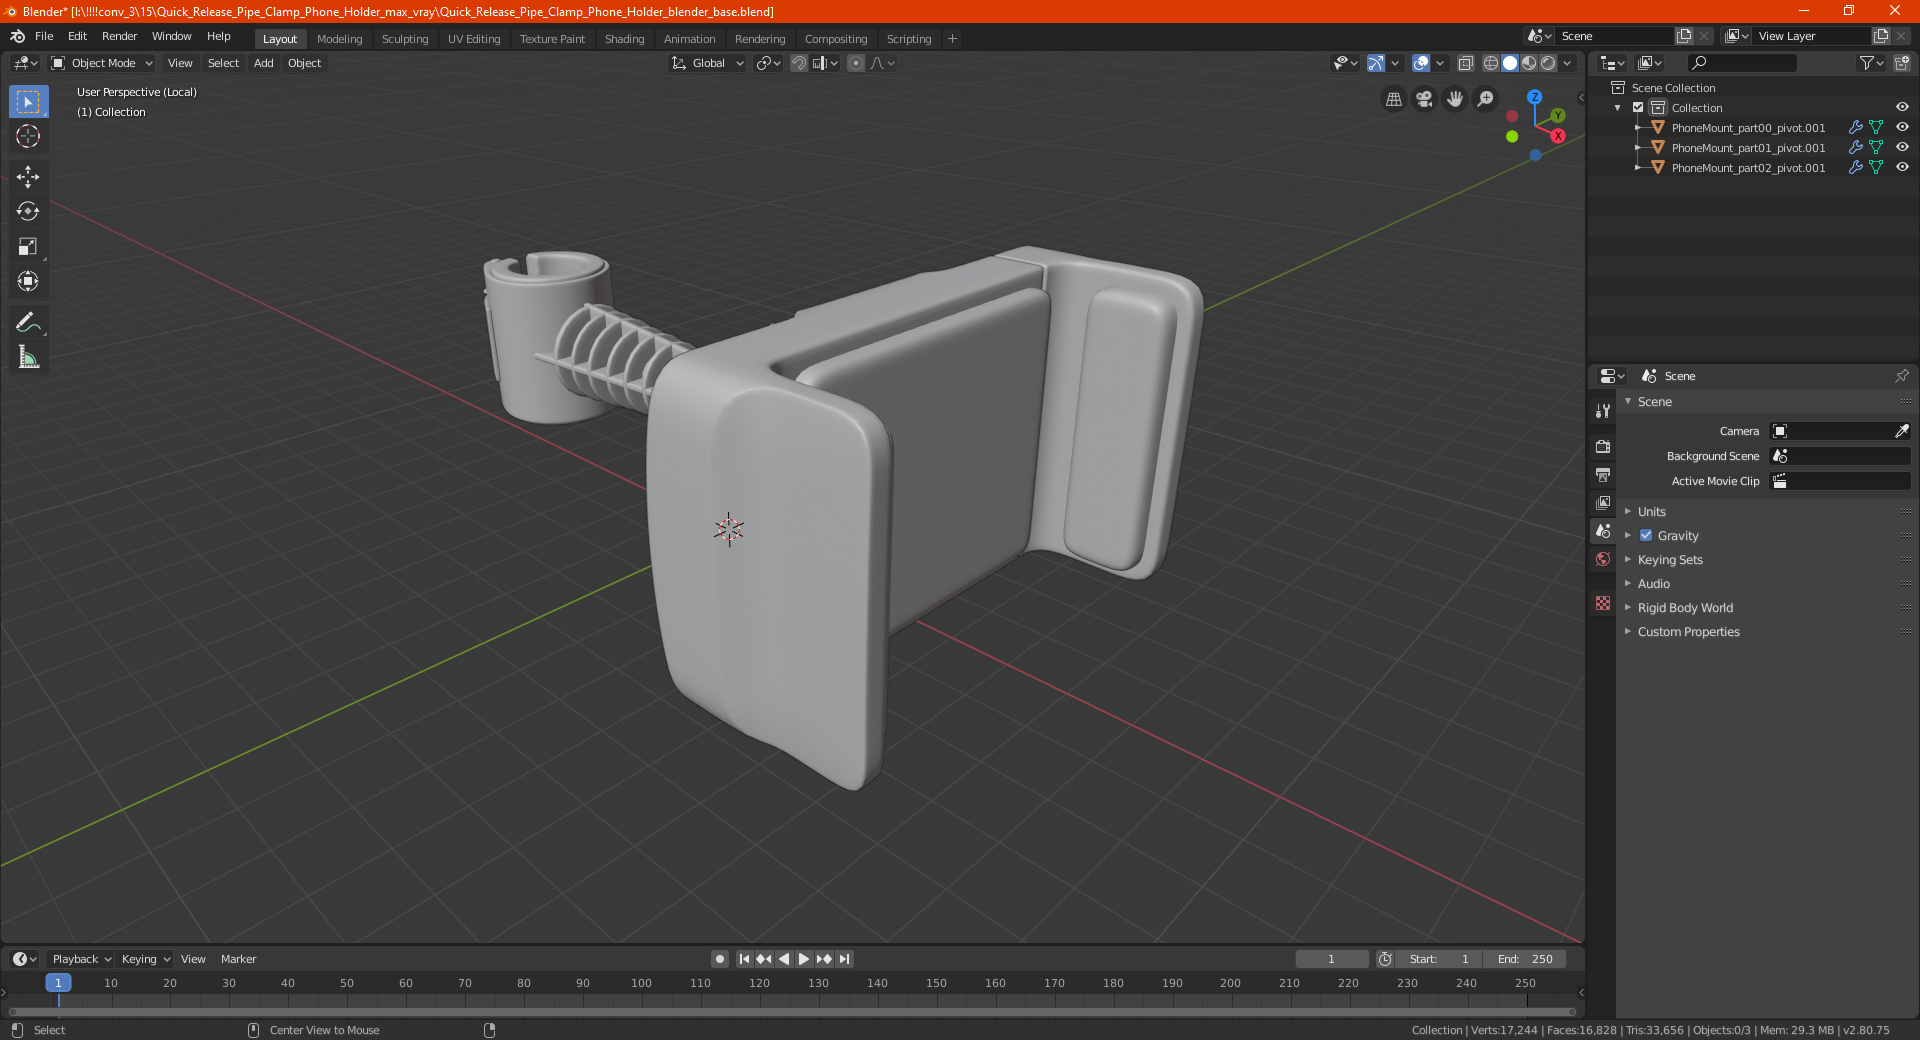The width and height of the screenshot is (1920, 1040).
Task: Select the Select Box tool
Action: (28, 102)
